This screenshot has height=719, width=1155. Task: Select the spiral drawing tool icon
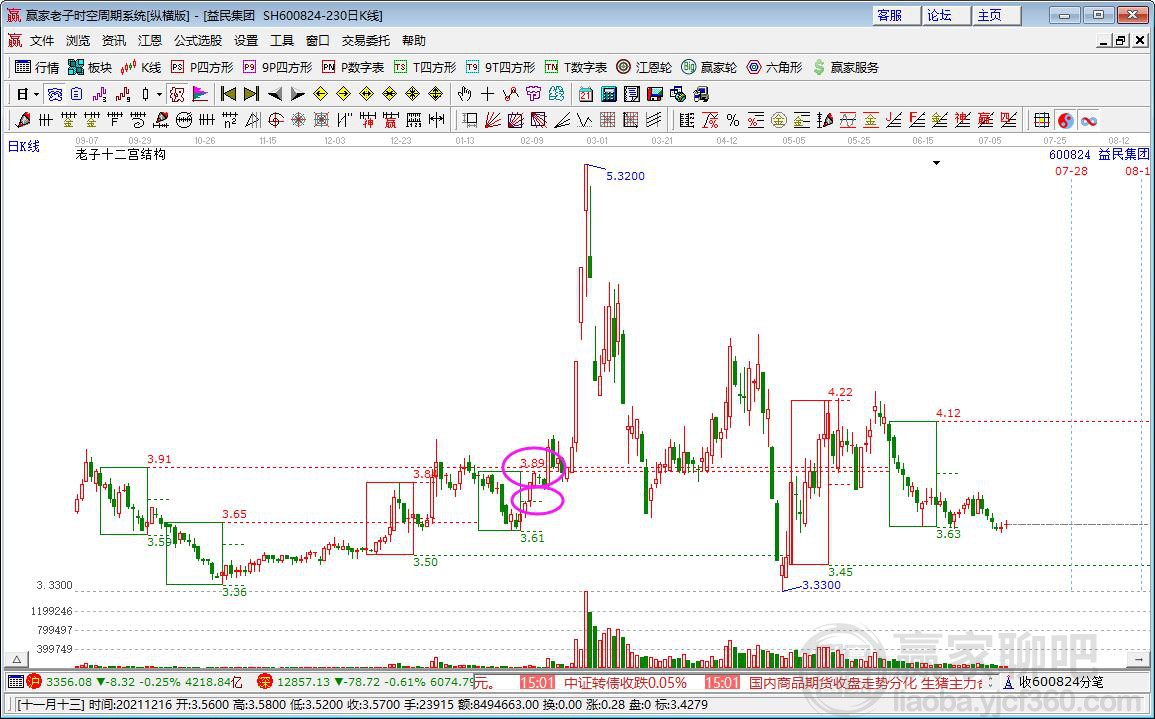click(x=138, y=120)
